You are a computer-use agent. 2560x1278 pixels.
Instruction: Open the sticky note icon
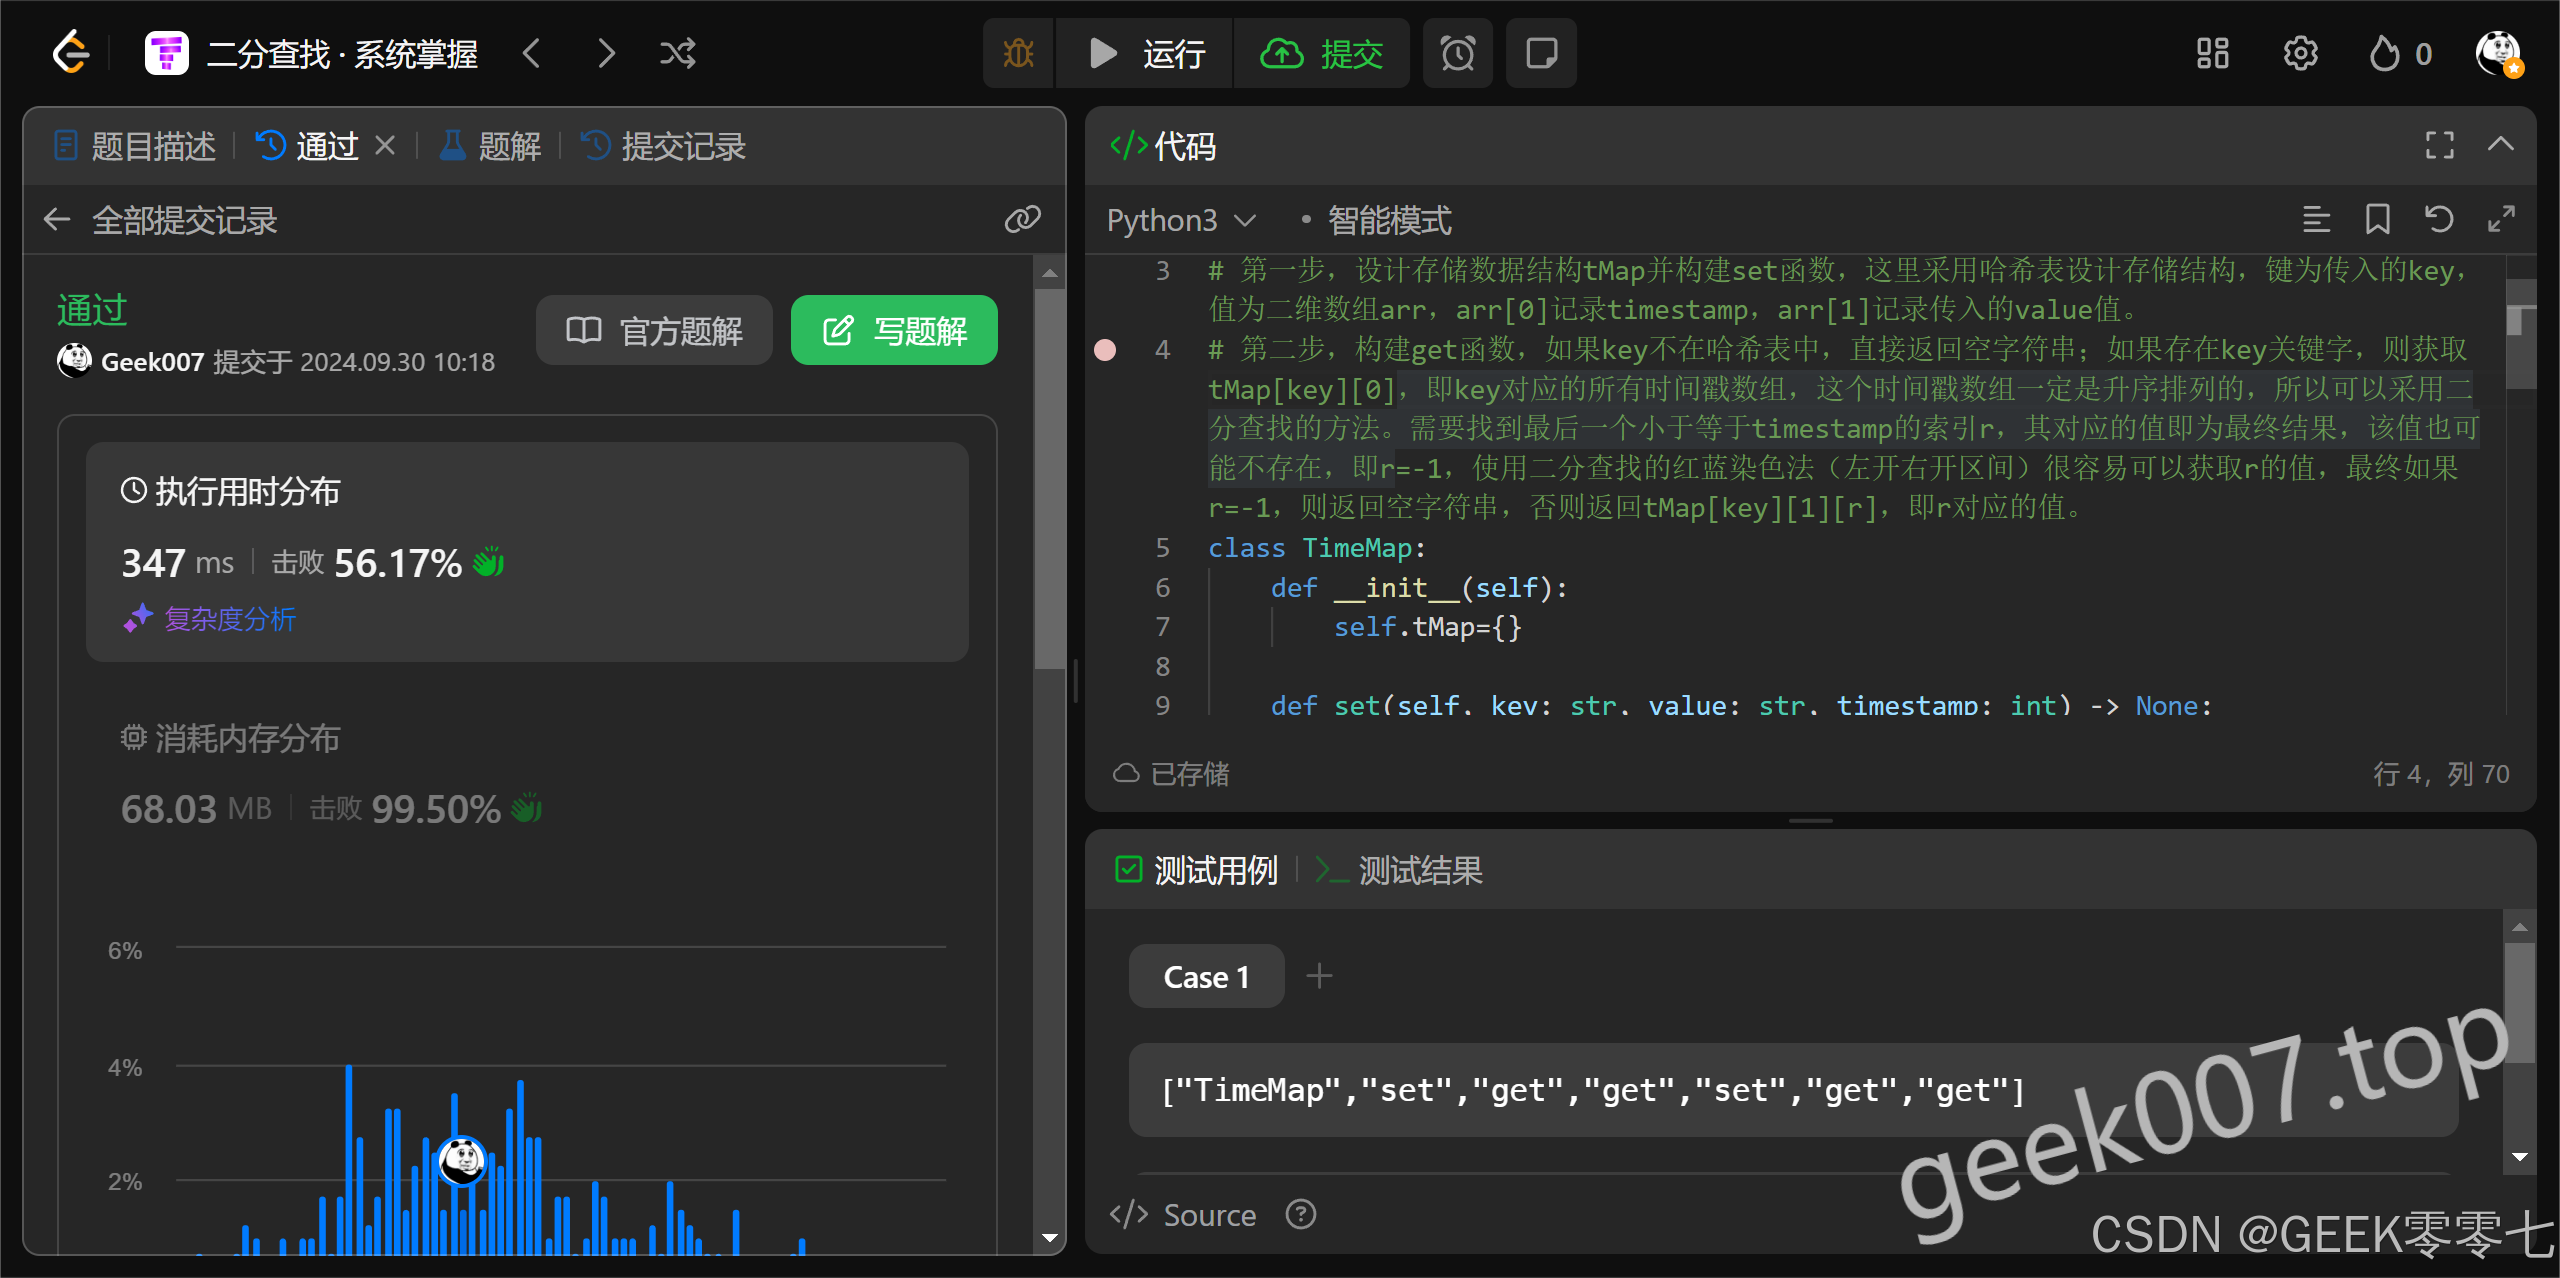[1541, 53]
